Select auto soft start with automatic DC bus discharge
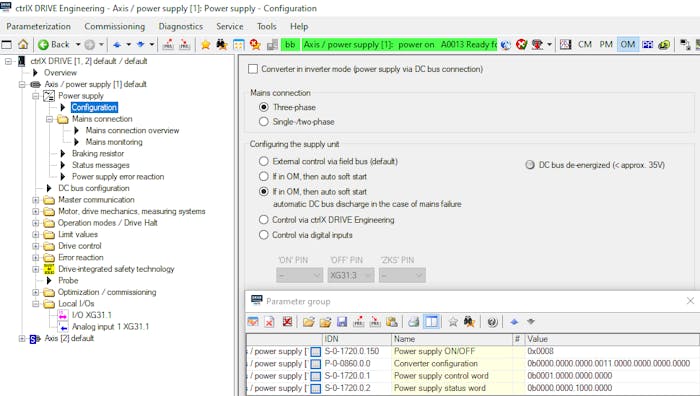Viewport: 700px width, 396px height. [x=264, y=192]
